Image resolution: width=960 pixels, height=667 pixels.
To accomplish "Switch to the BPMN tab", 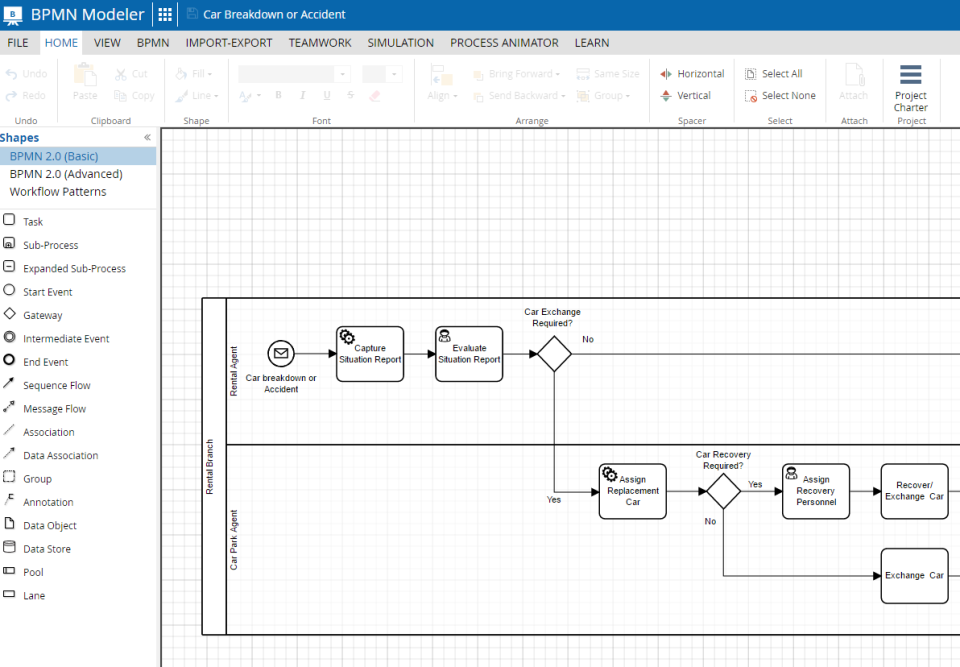I will [x=152, y=43].
